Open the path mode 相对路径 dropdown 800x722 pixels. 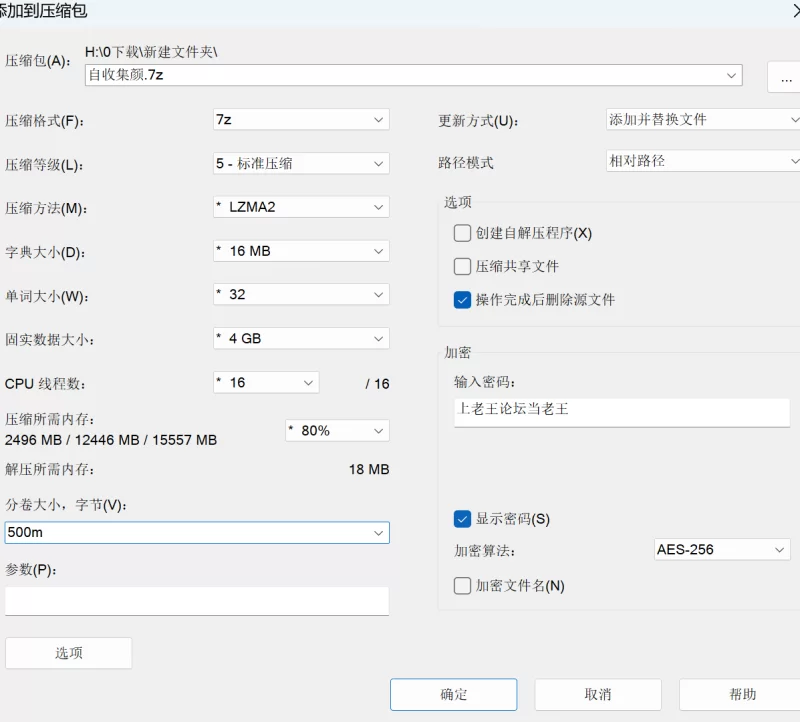pos(703,161)
